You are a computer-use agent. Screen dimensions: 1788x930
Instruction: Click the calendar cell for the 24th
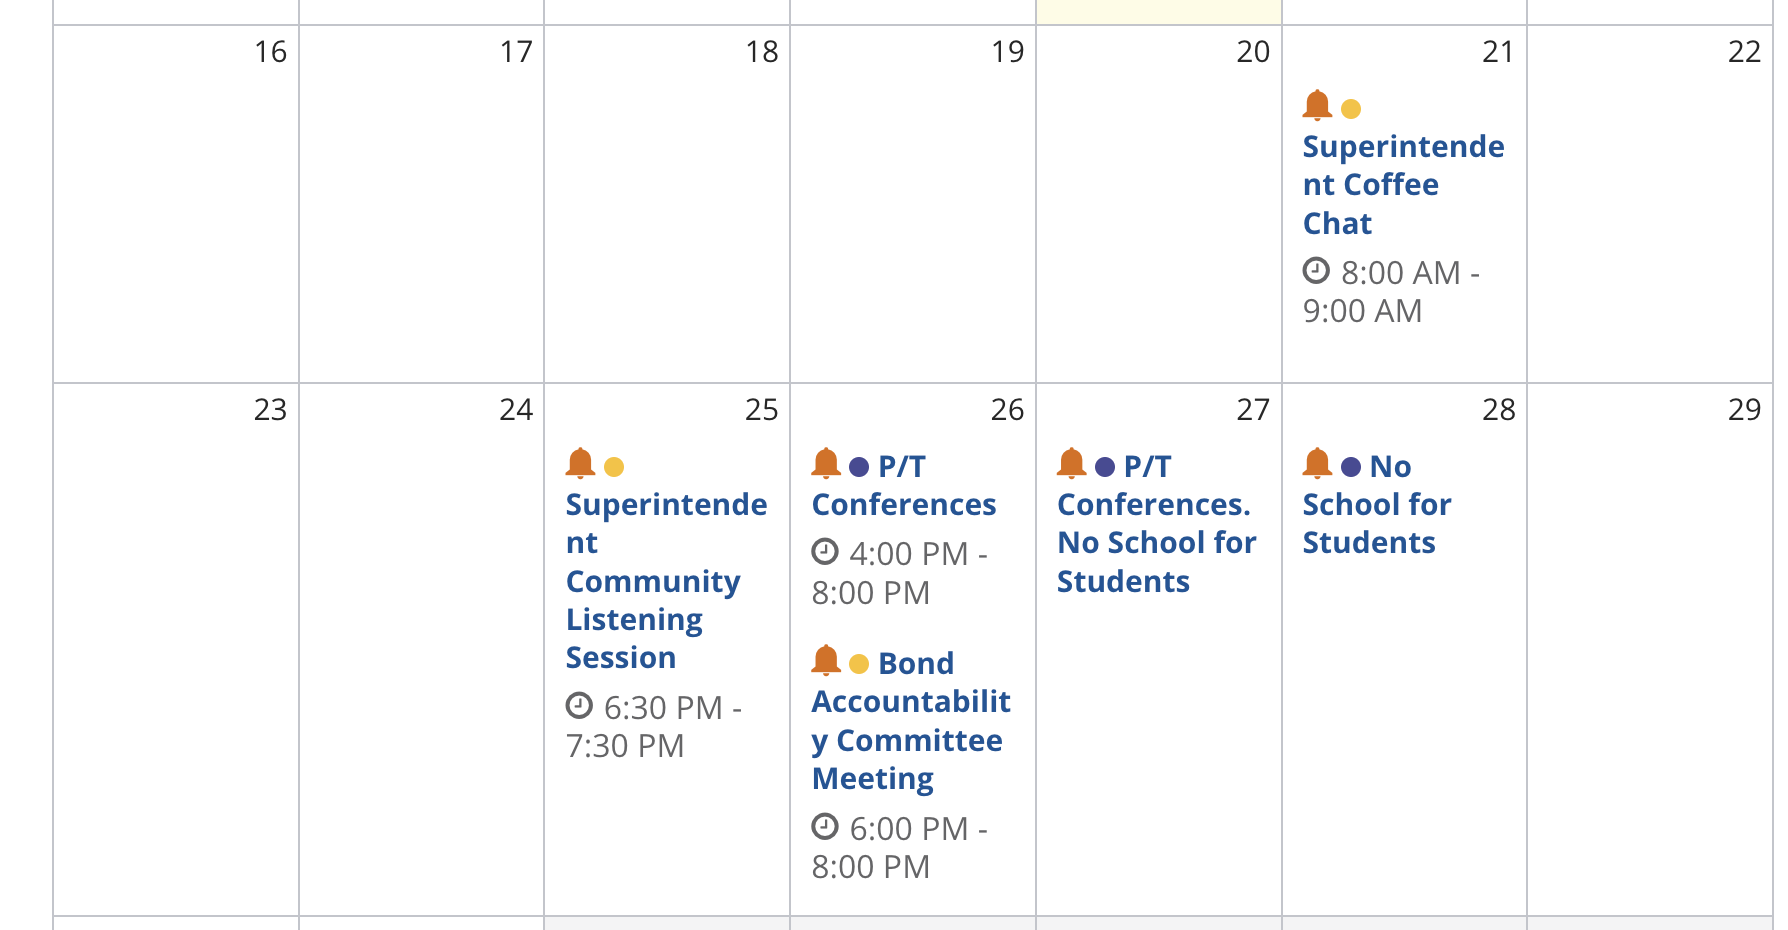point(420,650)
